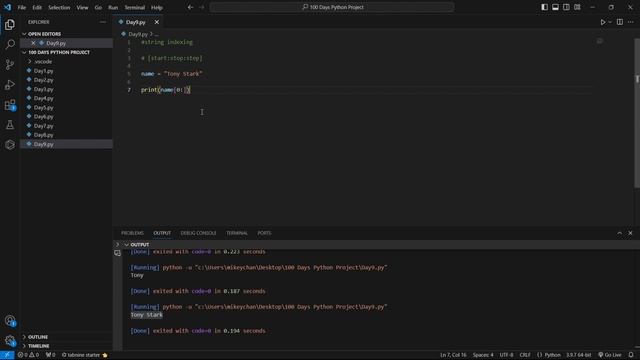The image size is (640, 360).
Task: Open the Selection menu
Action: click(x=59, y=7)
